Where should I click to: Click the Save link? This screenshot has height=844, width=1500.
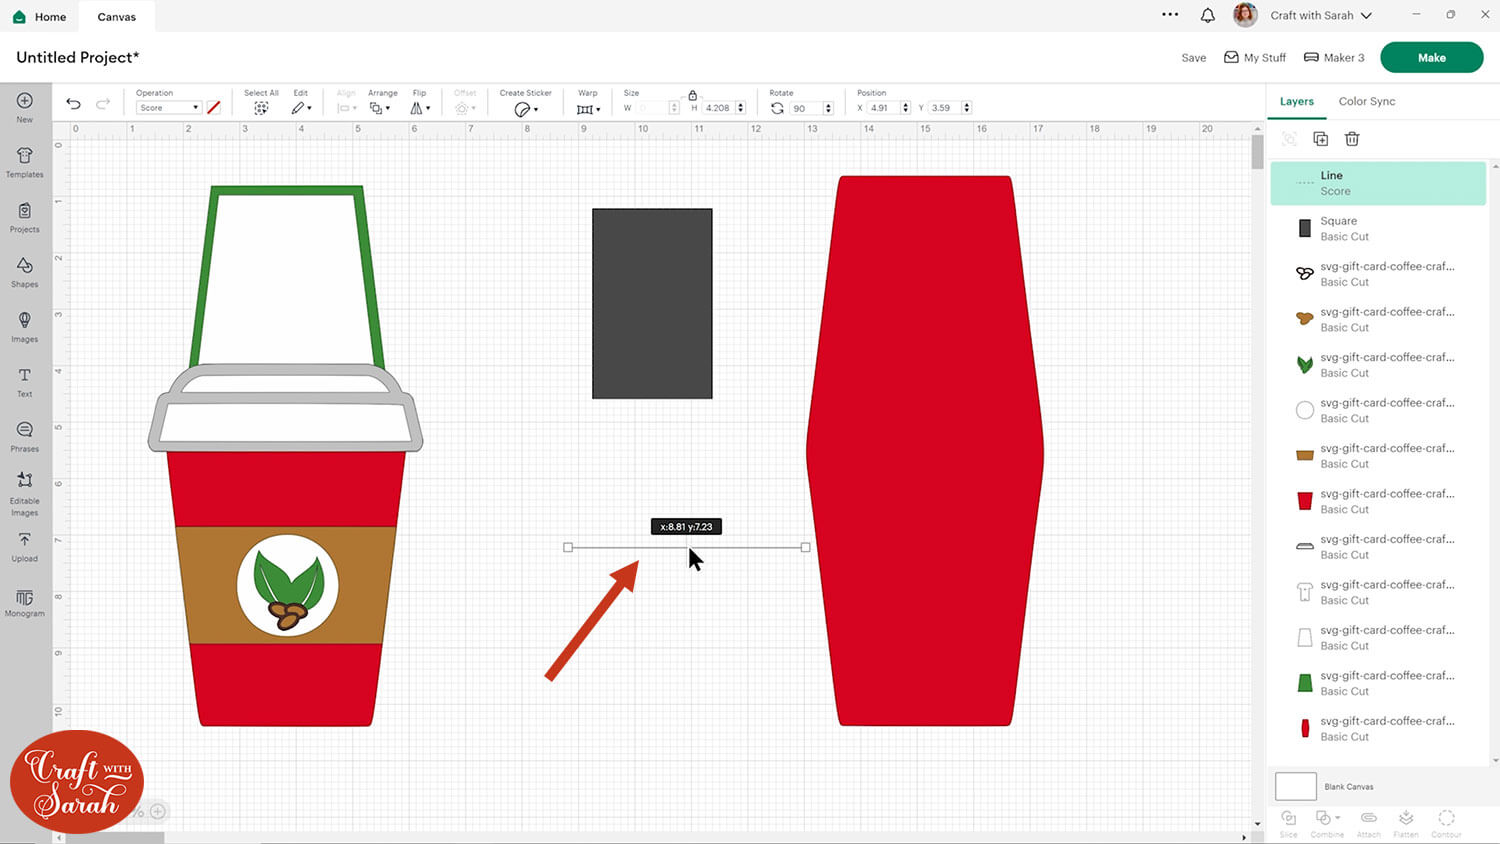[1193, 58]
